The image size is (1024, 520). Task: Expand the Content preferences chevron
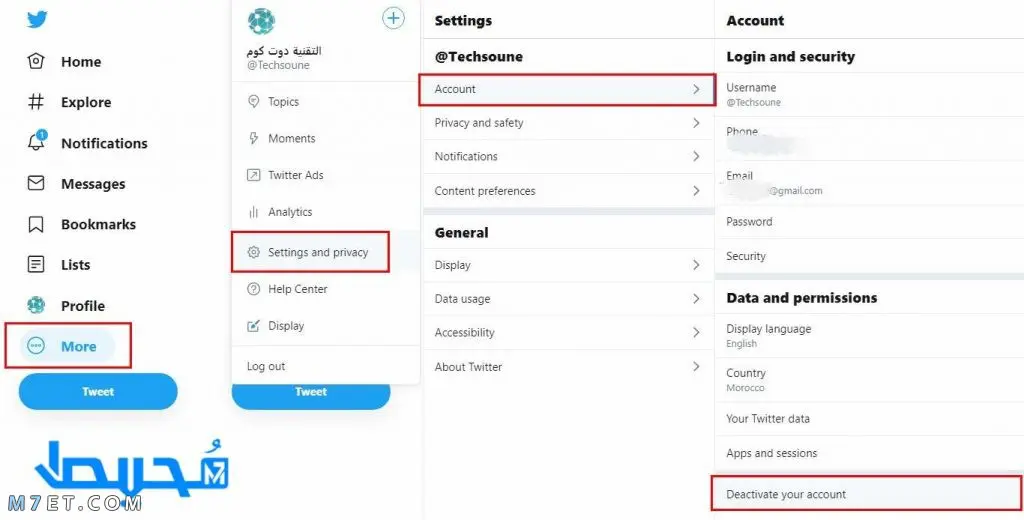point(696,191)
